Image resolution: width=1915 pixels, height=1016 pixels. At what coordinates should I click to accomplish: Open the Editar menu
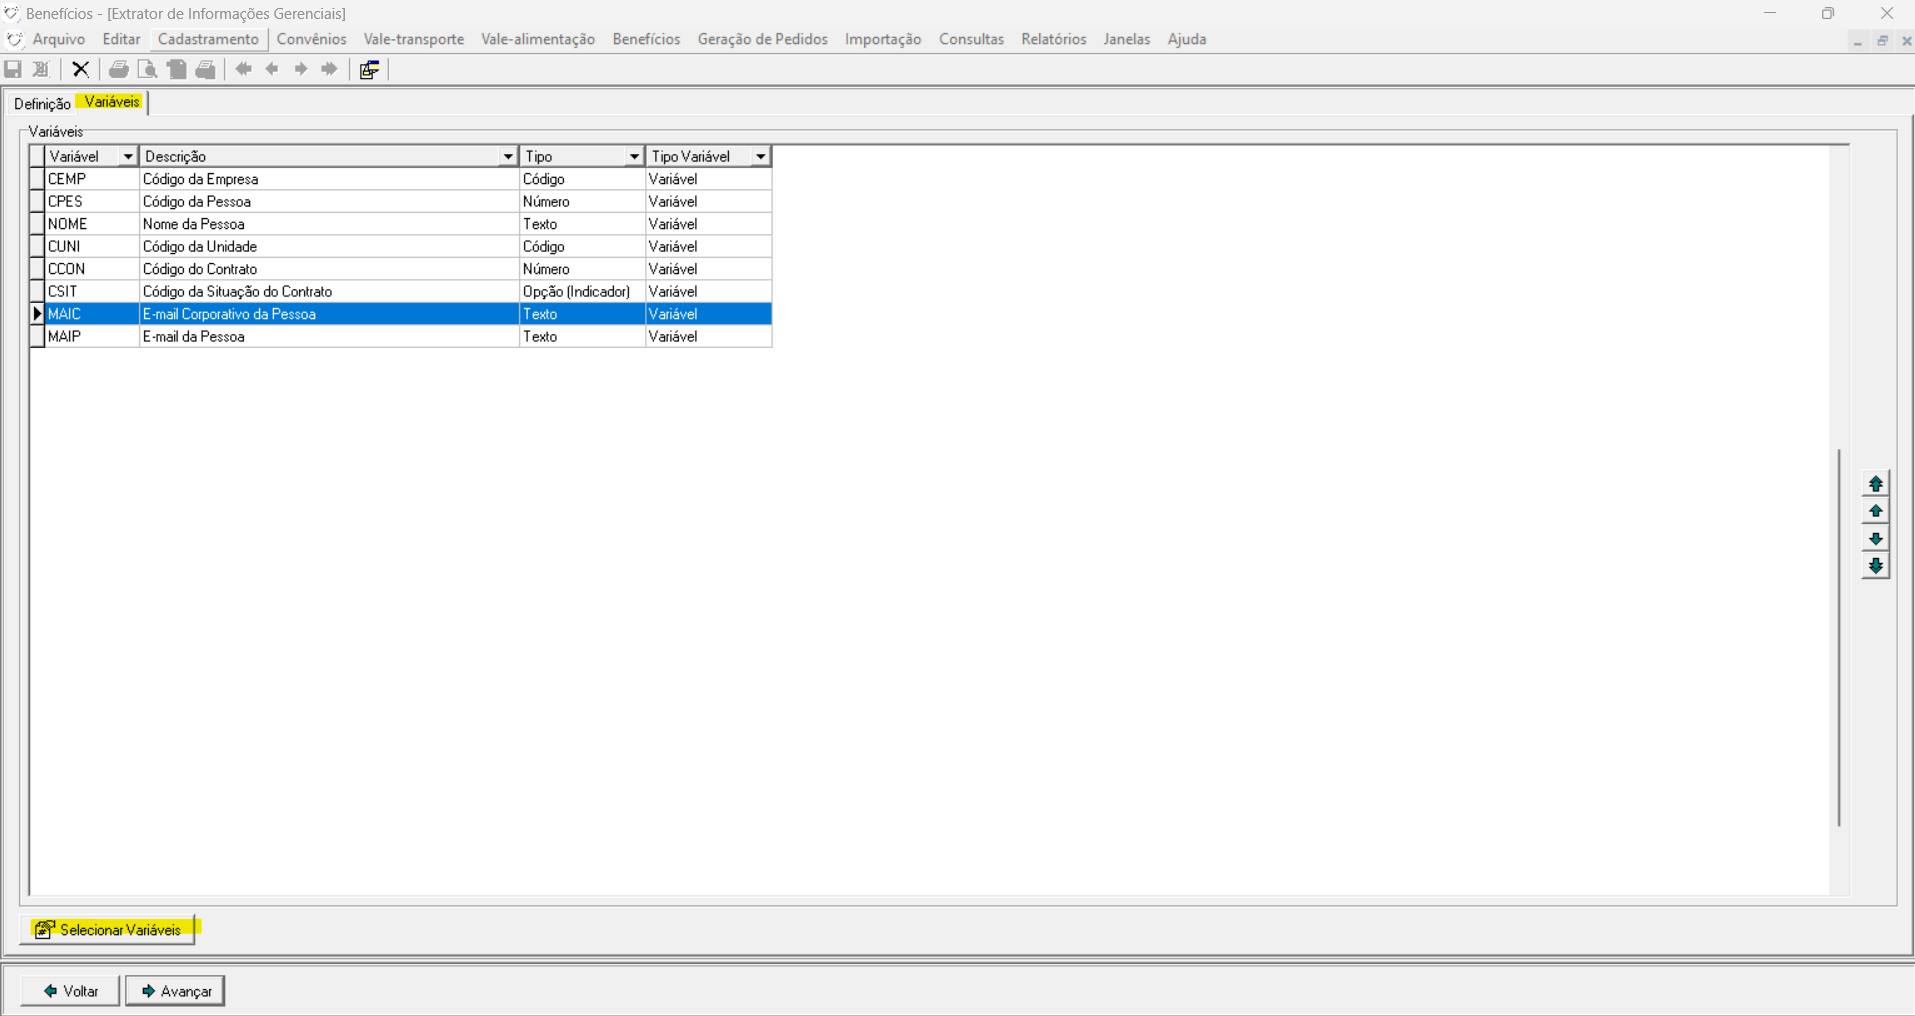click(x=122, y=39)
